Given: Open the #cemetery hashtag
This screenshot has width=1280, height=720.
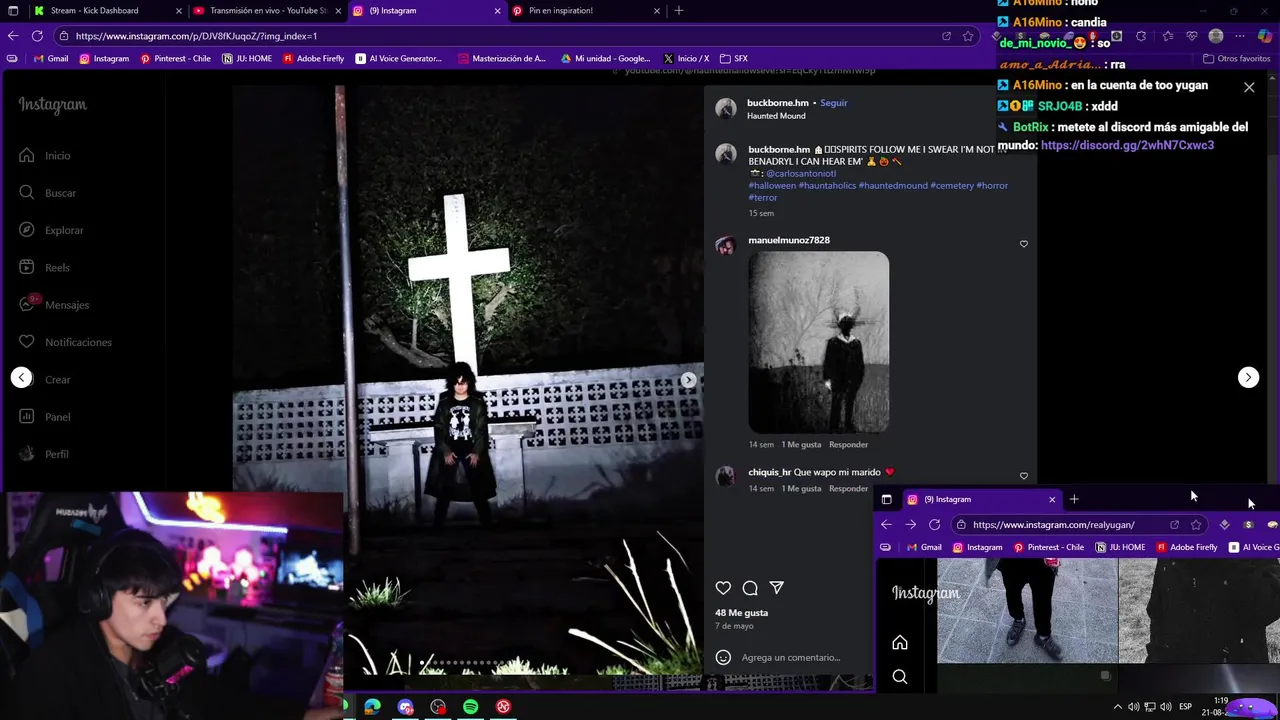Looking at the screenshot, I should [x=951, y=186].
